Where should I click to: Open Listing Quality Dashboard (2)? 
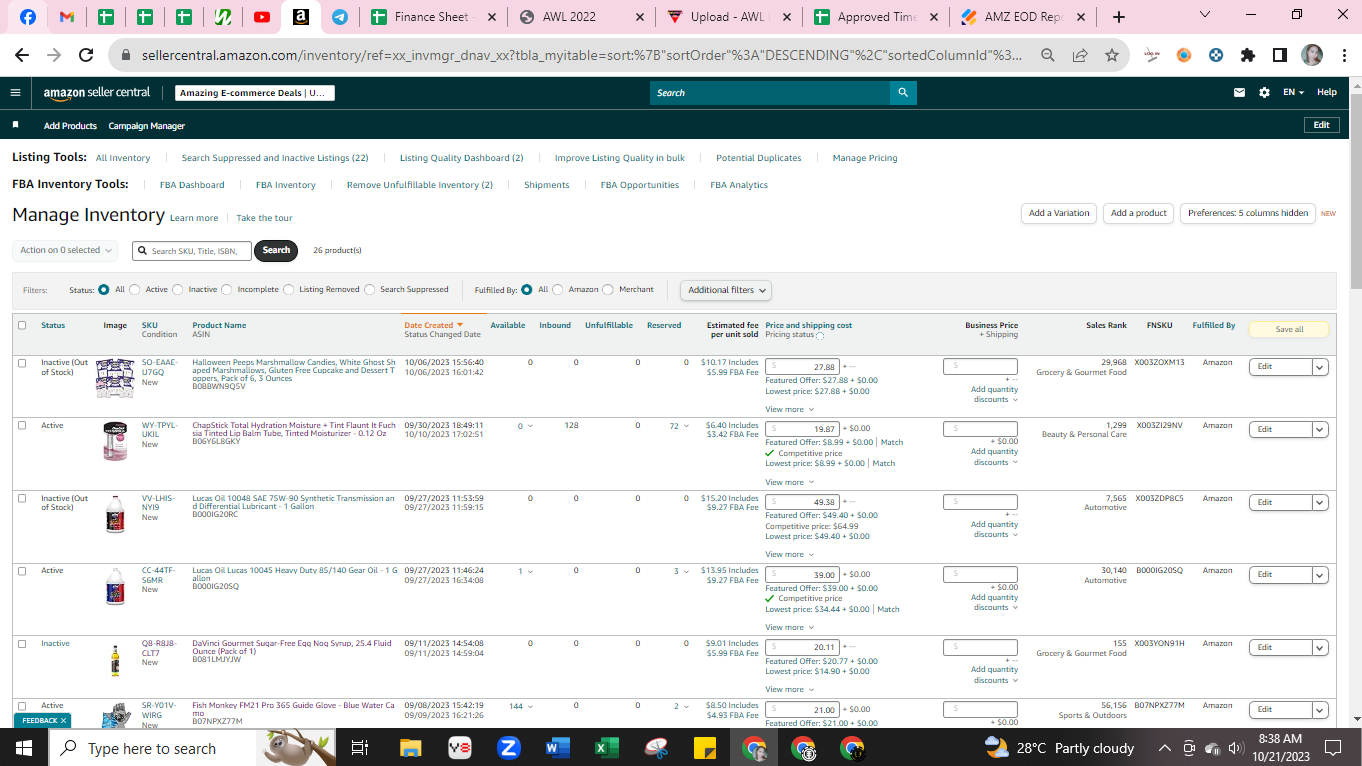[462, 158]
